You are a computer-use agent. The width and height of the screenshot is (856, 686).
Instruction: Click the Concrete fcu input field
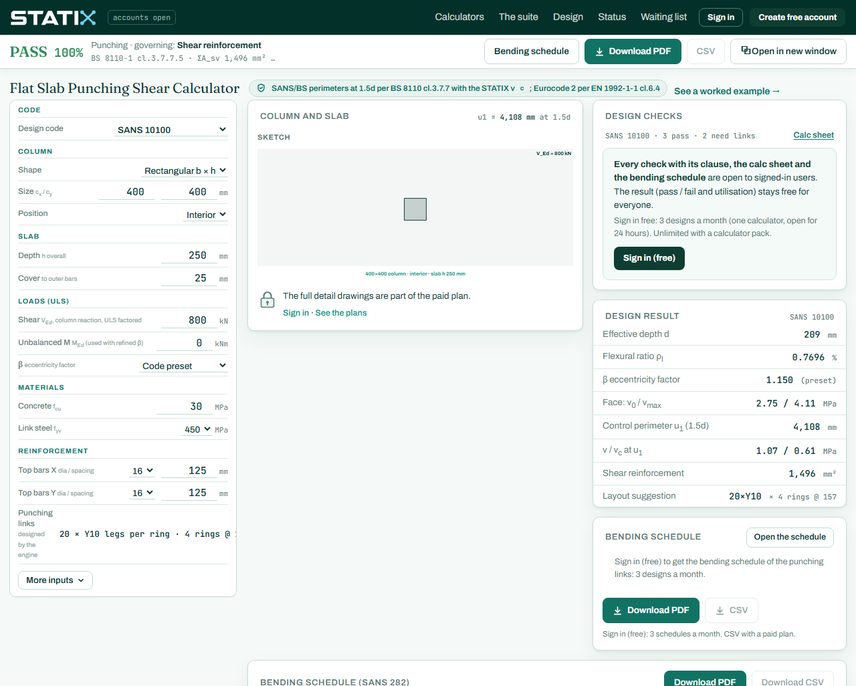pyautogui.click(x=183, y=407)
